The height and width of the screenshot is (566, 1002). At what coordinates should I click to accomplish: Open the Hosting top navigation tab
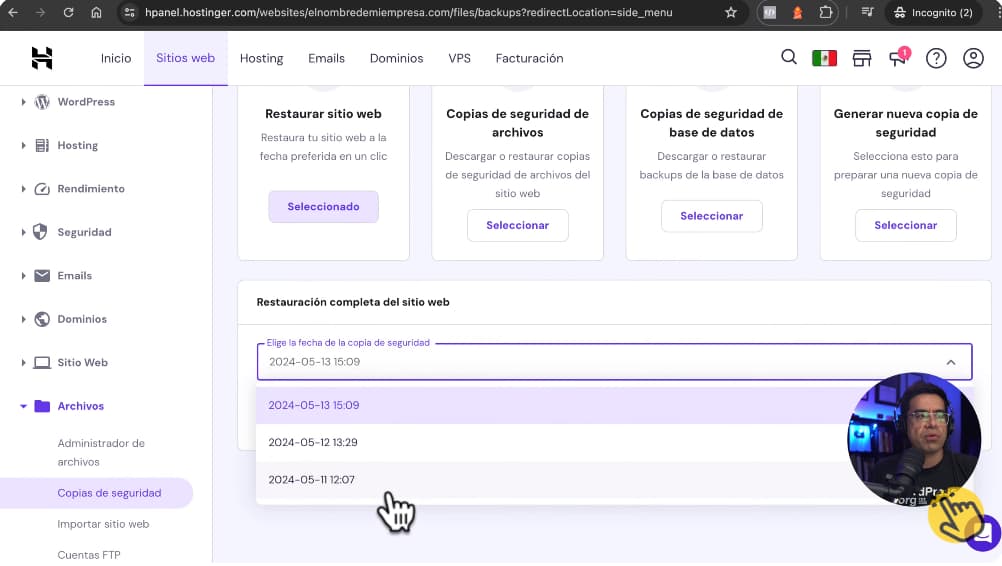pyautogui.click(x=261, y=58)
